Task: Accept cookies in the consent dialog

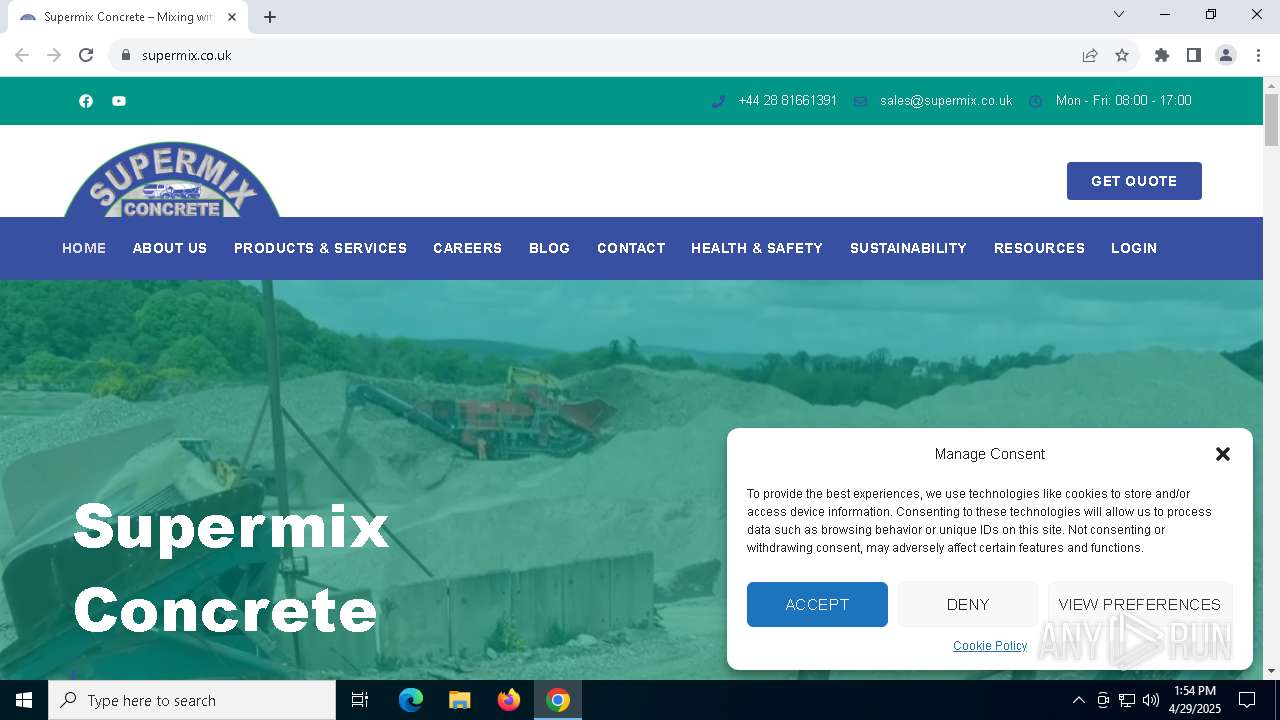Action: [817, 604]
